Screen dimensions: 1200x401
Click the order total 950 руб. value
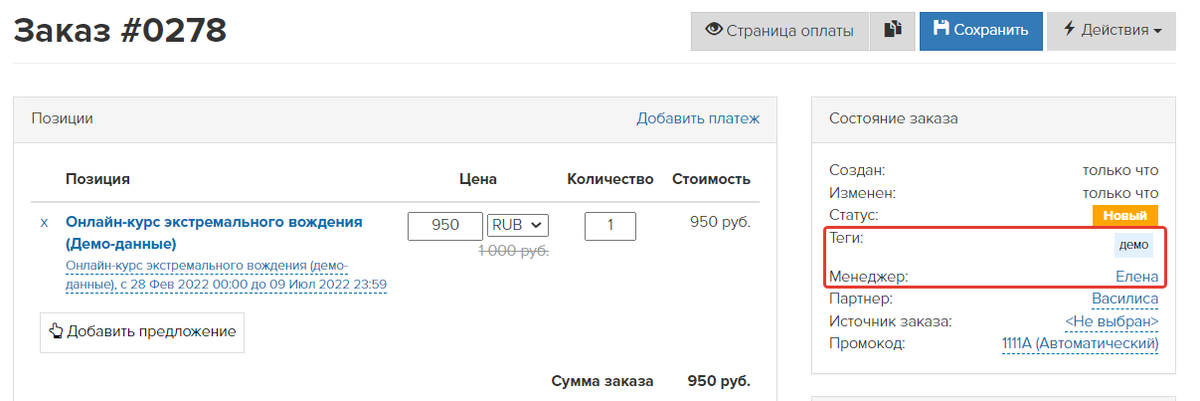pyautogui.click(x=719, y=381)
